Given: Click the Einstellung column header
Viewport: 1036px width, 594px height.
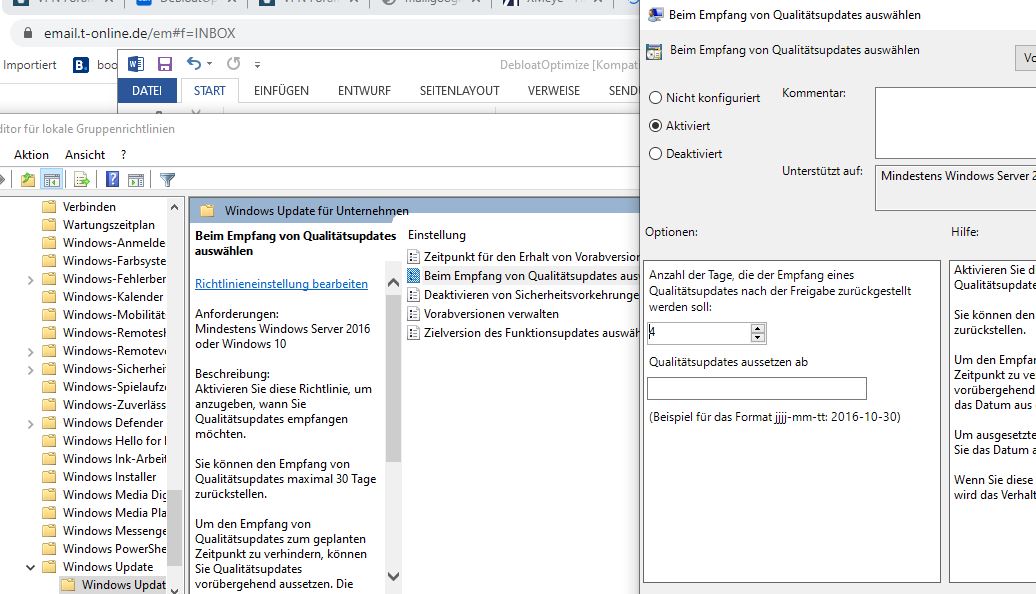Looking at the screenshot, I should tap(437, 235).
